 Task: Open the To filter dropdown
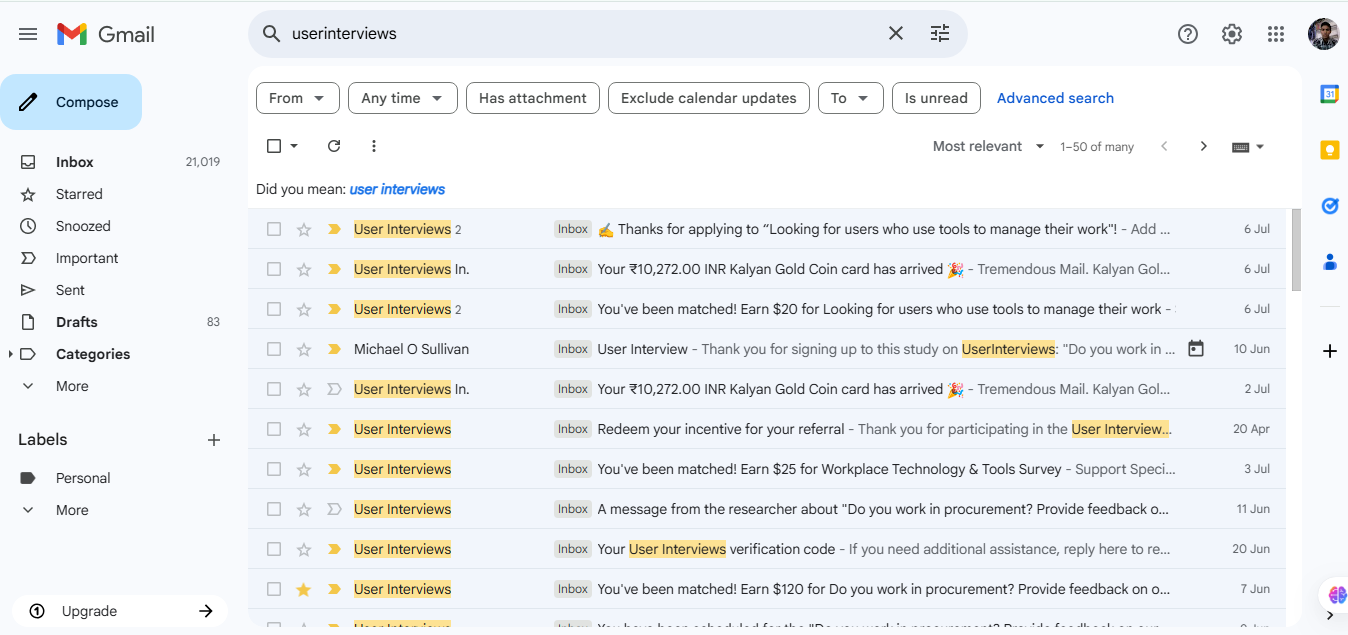coord(851,98)
